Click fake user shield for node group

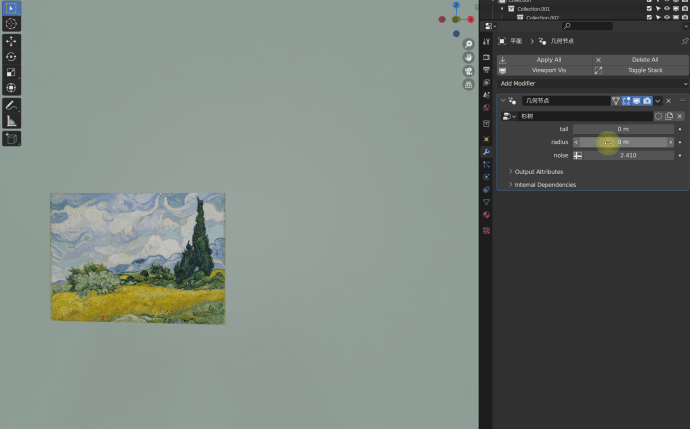click(x=658, y=116)
